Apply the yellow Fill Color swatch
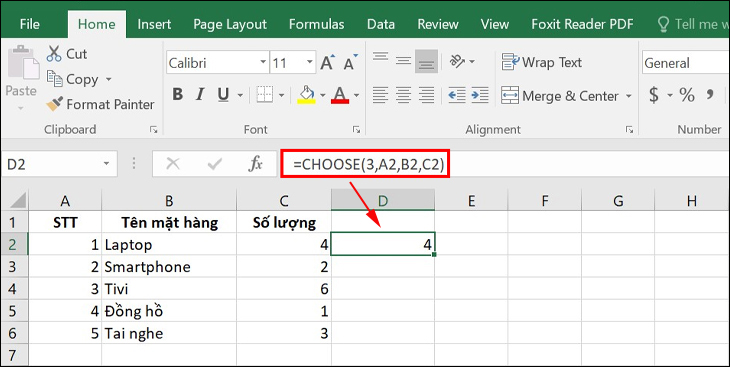Image resolution: width=730 pixels, height=367 pixels. (306, 95)
